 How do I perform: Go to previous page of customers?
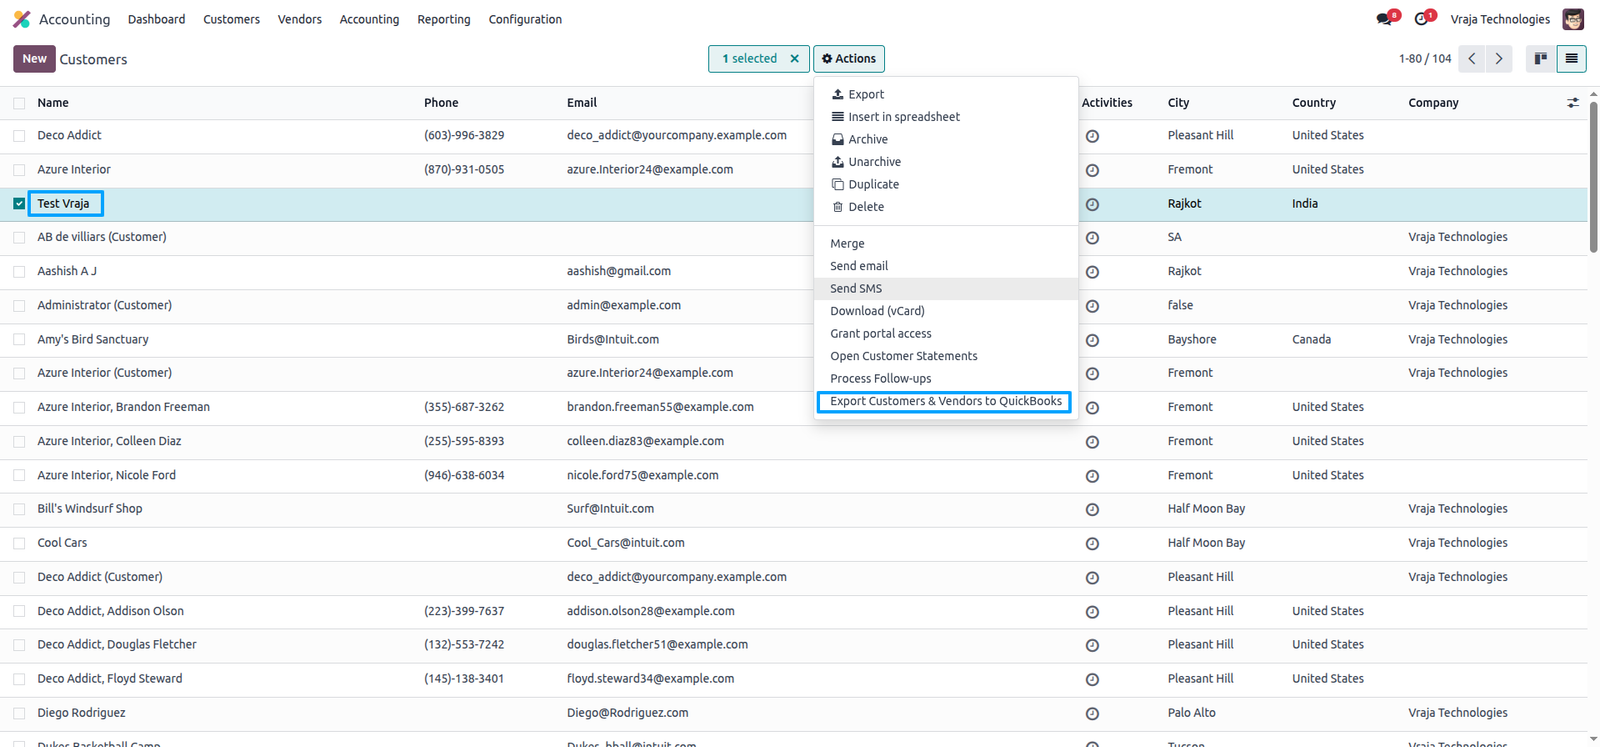pos(1472,59)
